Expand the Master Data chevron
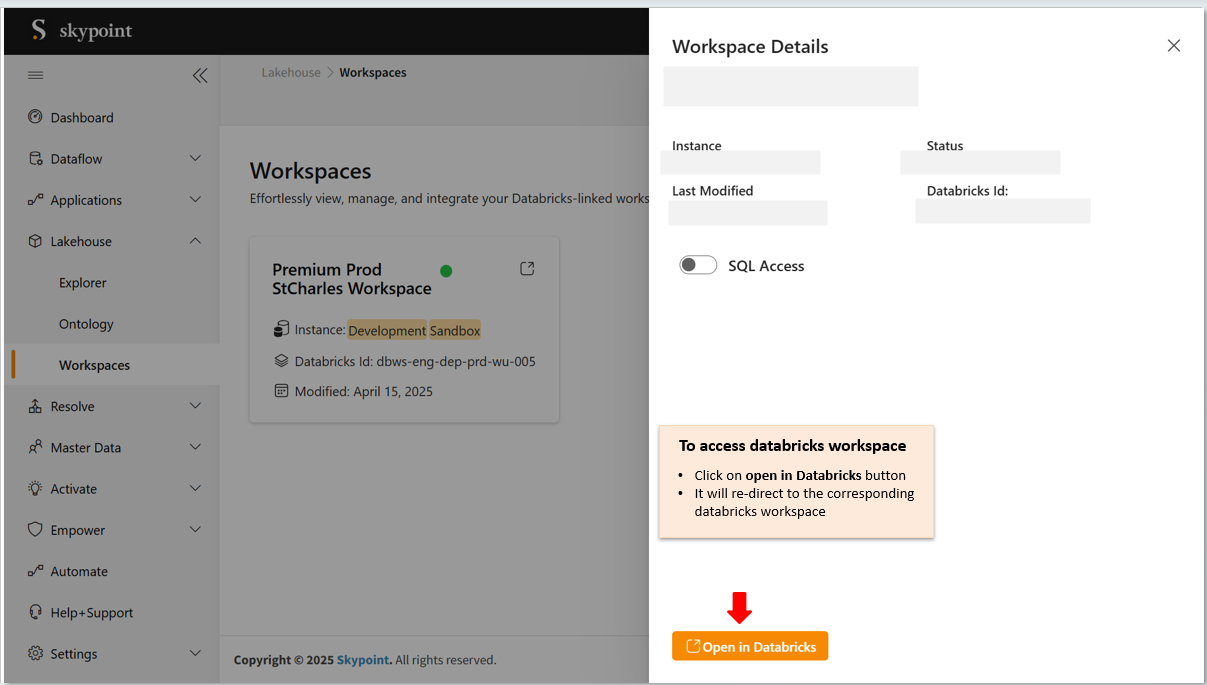Screen dimensions: 1207x685 [x=195, y=447]
